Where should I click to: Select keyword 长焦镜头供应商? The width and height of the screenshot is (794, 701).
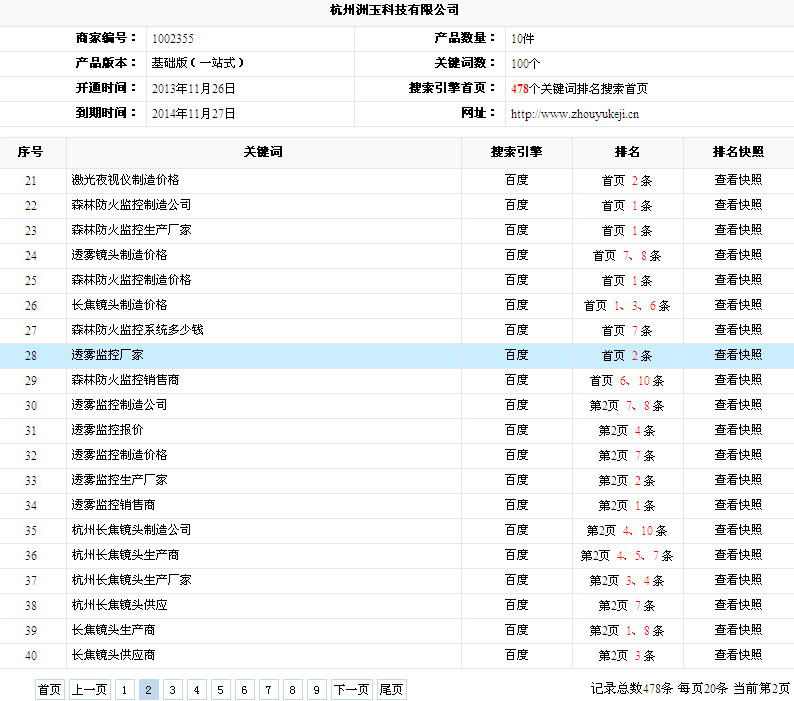click(x=113, y=655)
